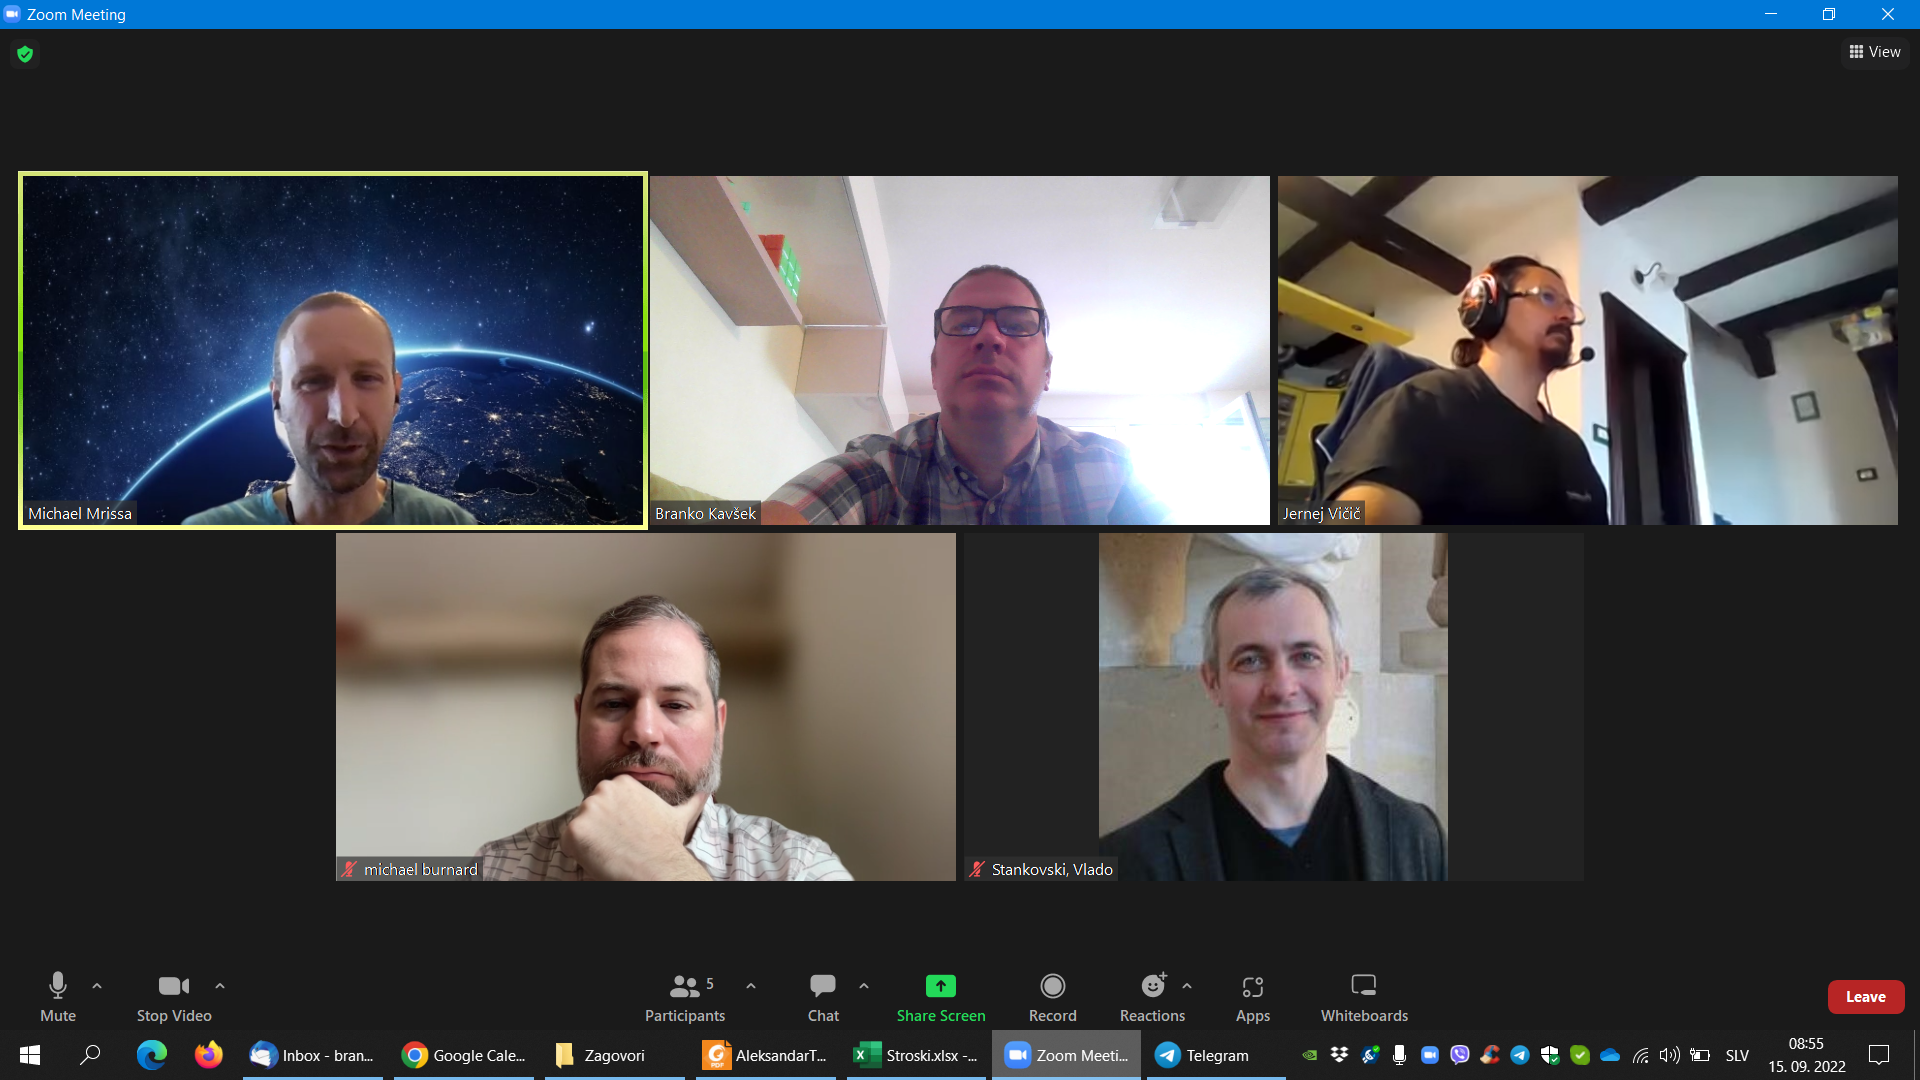Image resolution: width=1920 pixels, height=1080 pixels.
Task: Open the Zoom Apps icon
Action: (x=1252, y=987)
